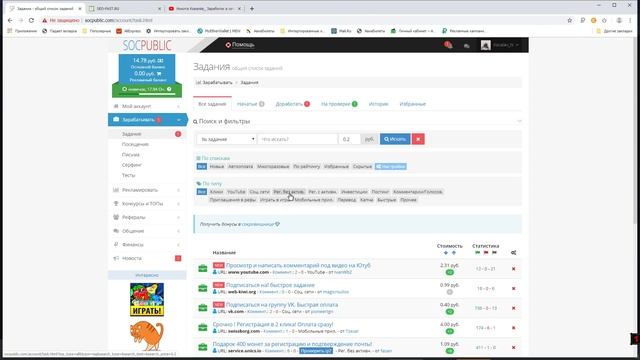The width and height of the screenshot is (640, 360).
Task: Click the grey badge under 0.99 руб. price
Action: [449, 292]
